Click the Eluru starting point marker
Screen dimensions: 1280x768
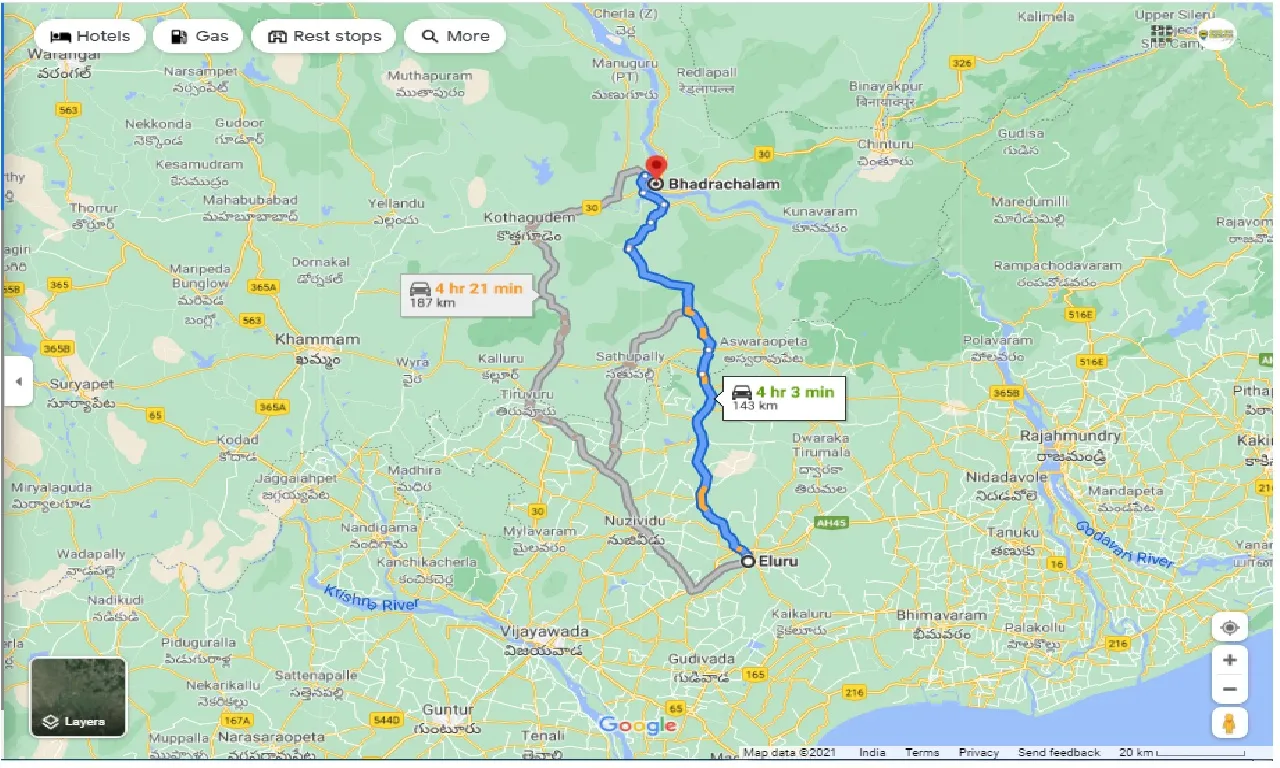[x=748, y=562]
